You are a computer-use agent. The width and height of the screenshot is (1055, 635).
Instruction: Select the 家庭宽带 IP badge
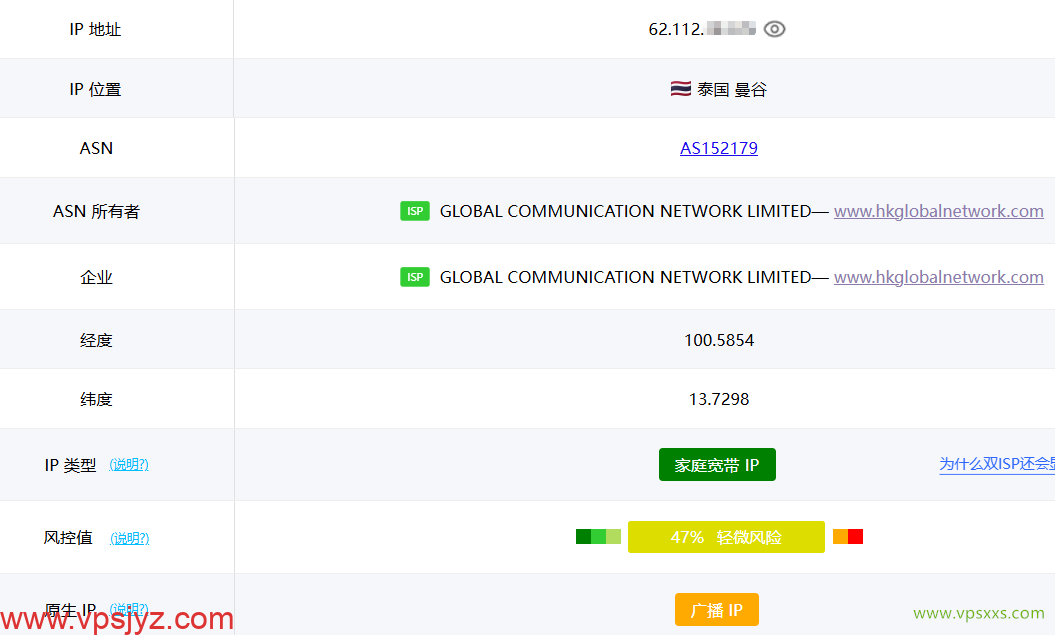coord(717,464)
